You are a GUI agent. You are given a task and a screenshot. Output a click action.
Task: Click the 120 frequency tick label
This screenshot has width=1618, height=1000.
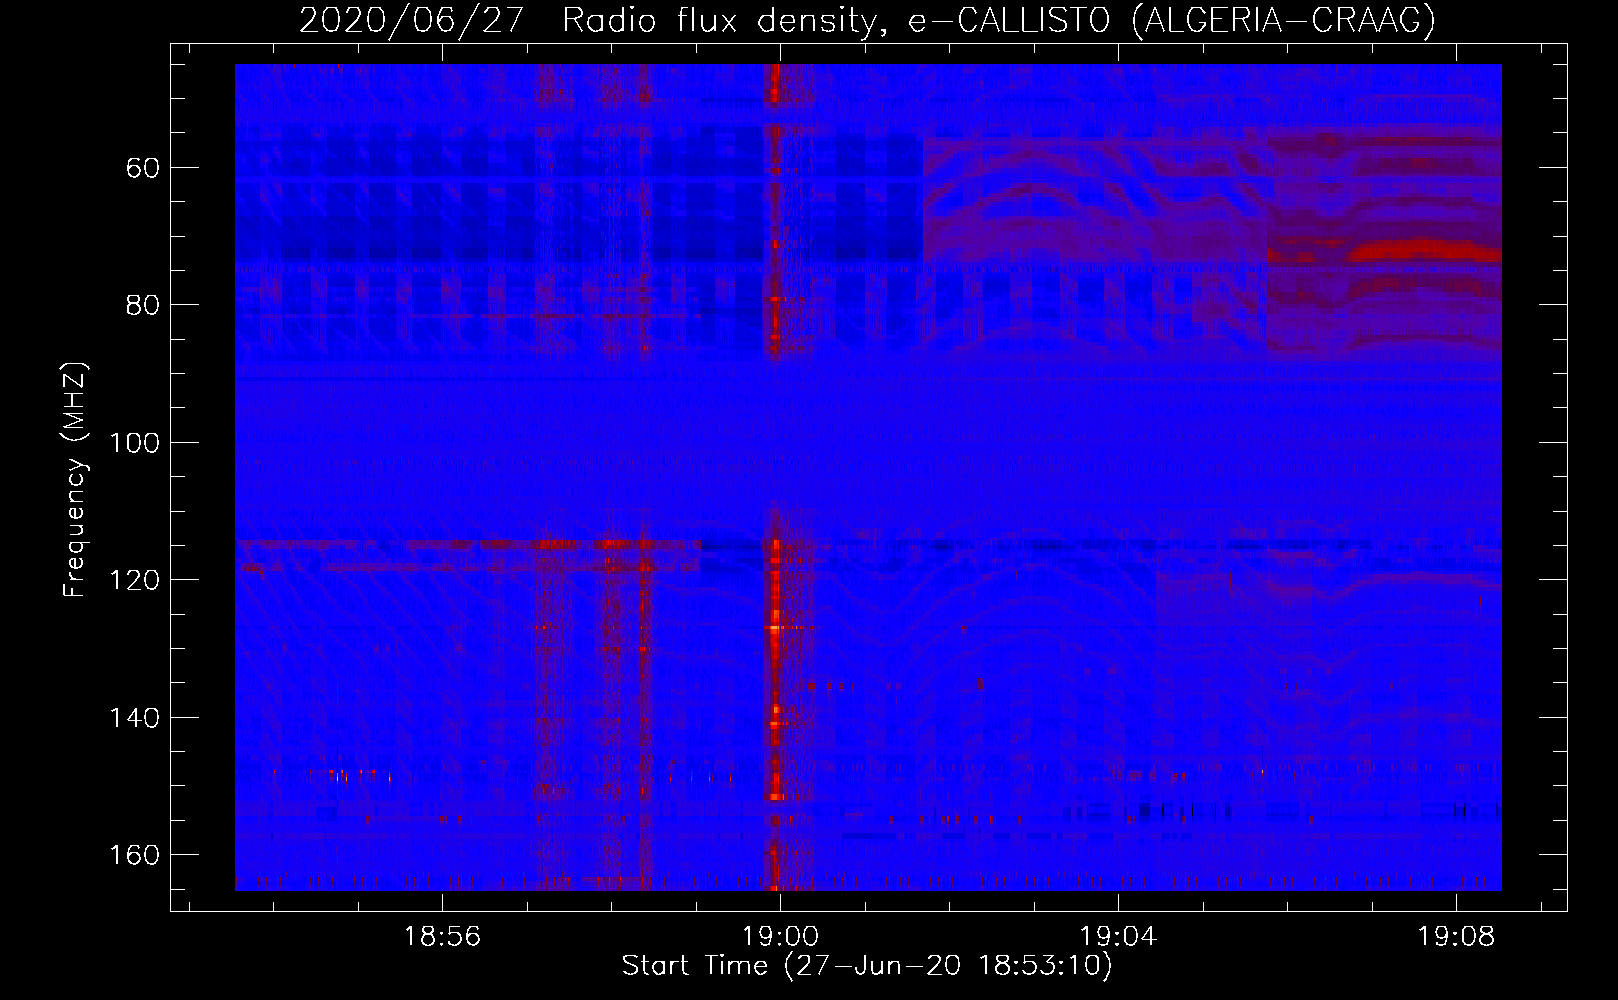tap(134, 580)
